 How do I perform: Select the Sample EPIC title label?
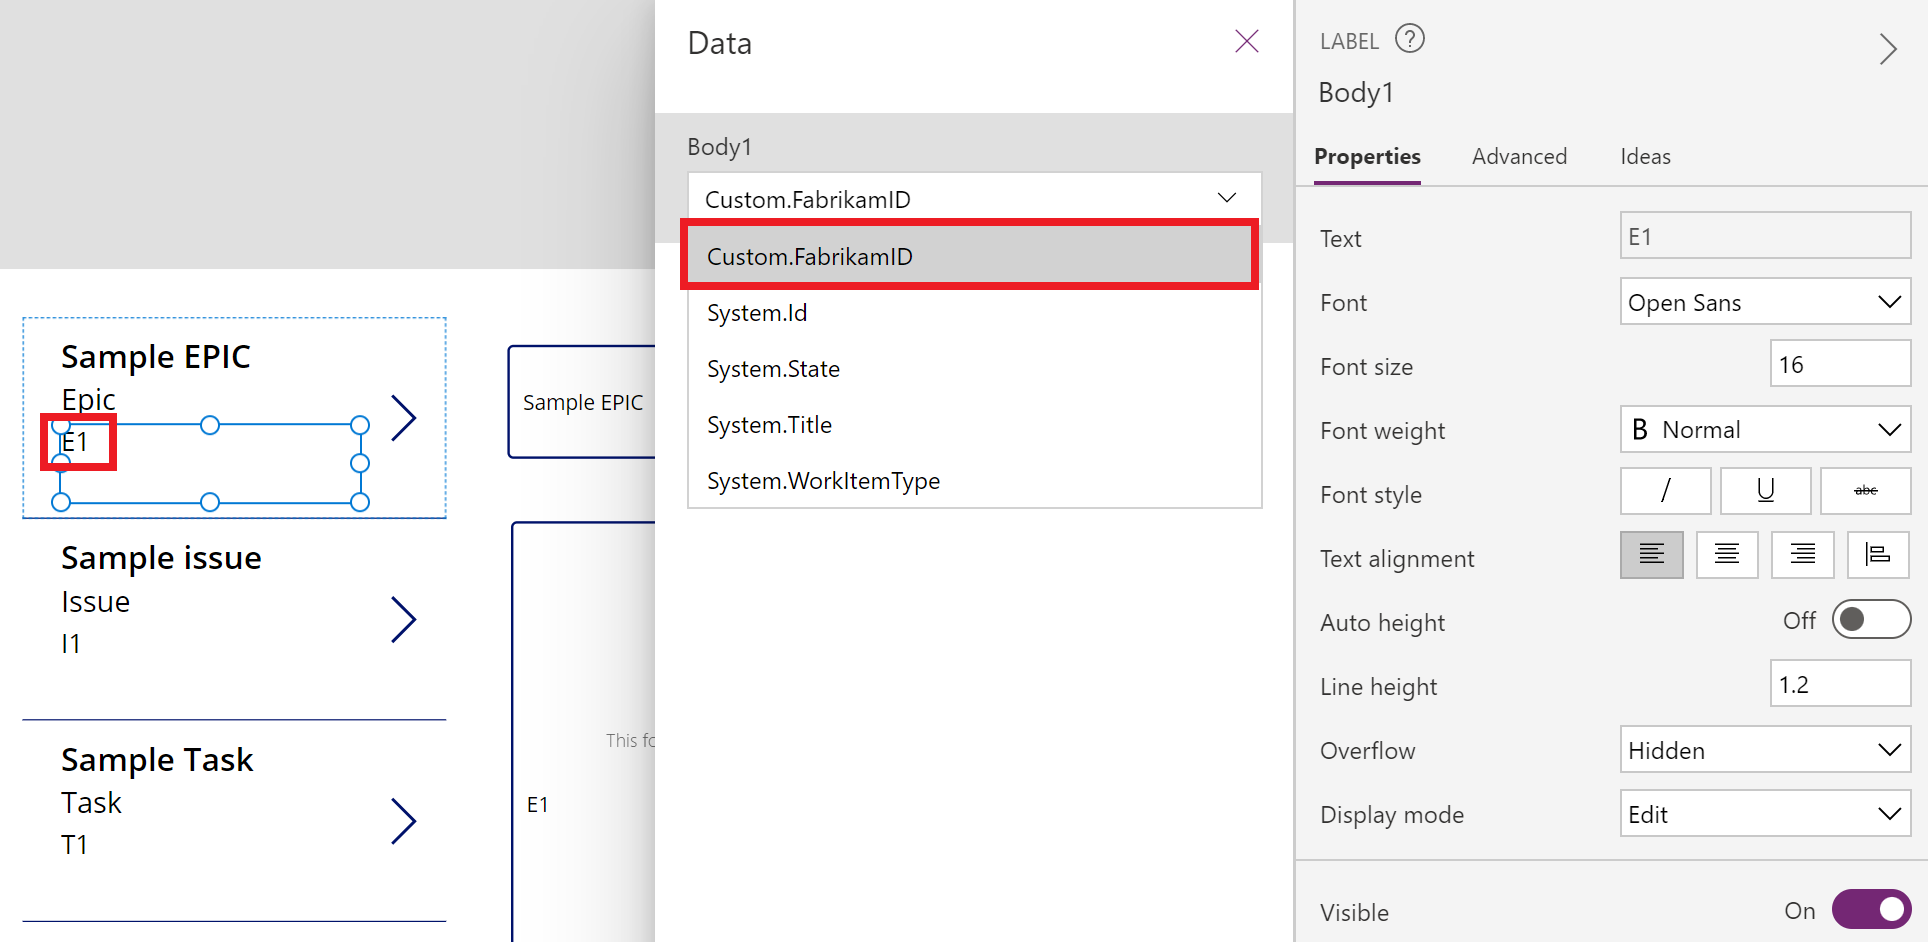(x=156, y=357)
